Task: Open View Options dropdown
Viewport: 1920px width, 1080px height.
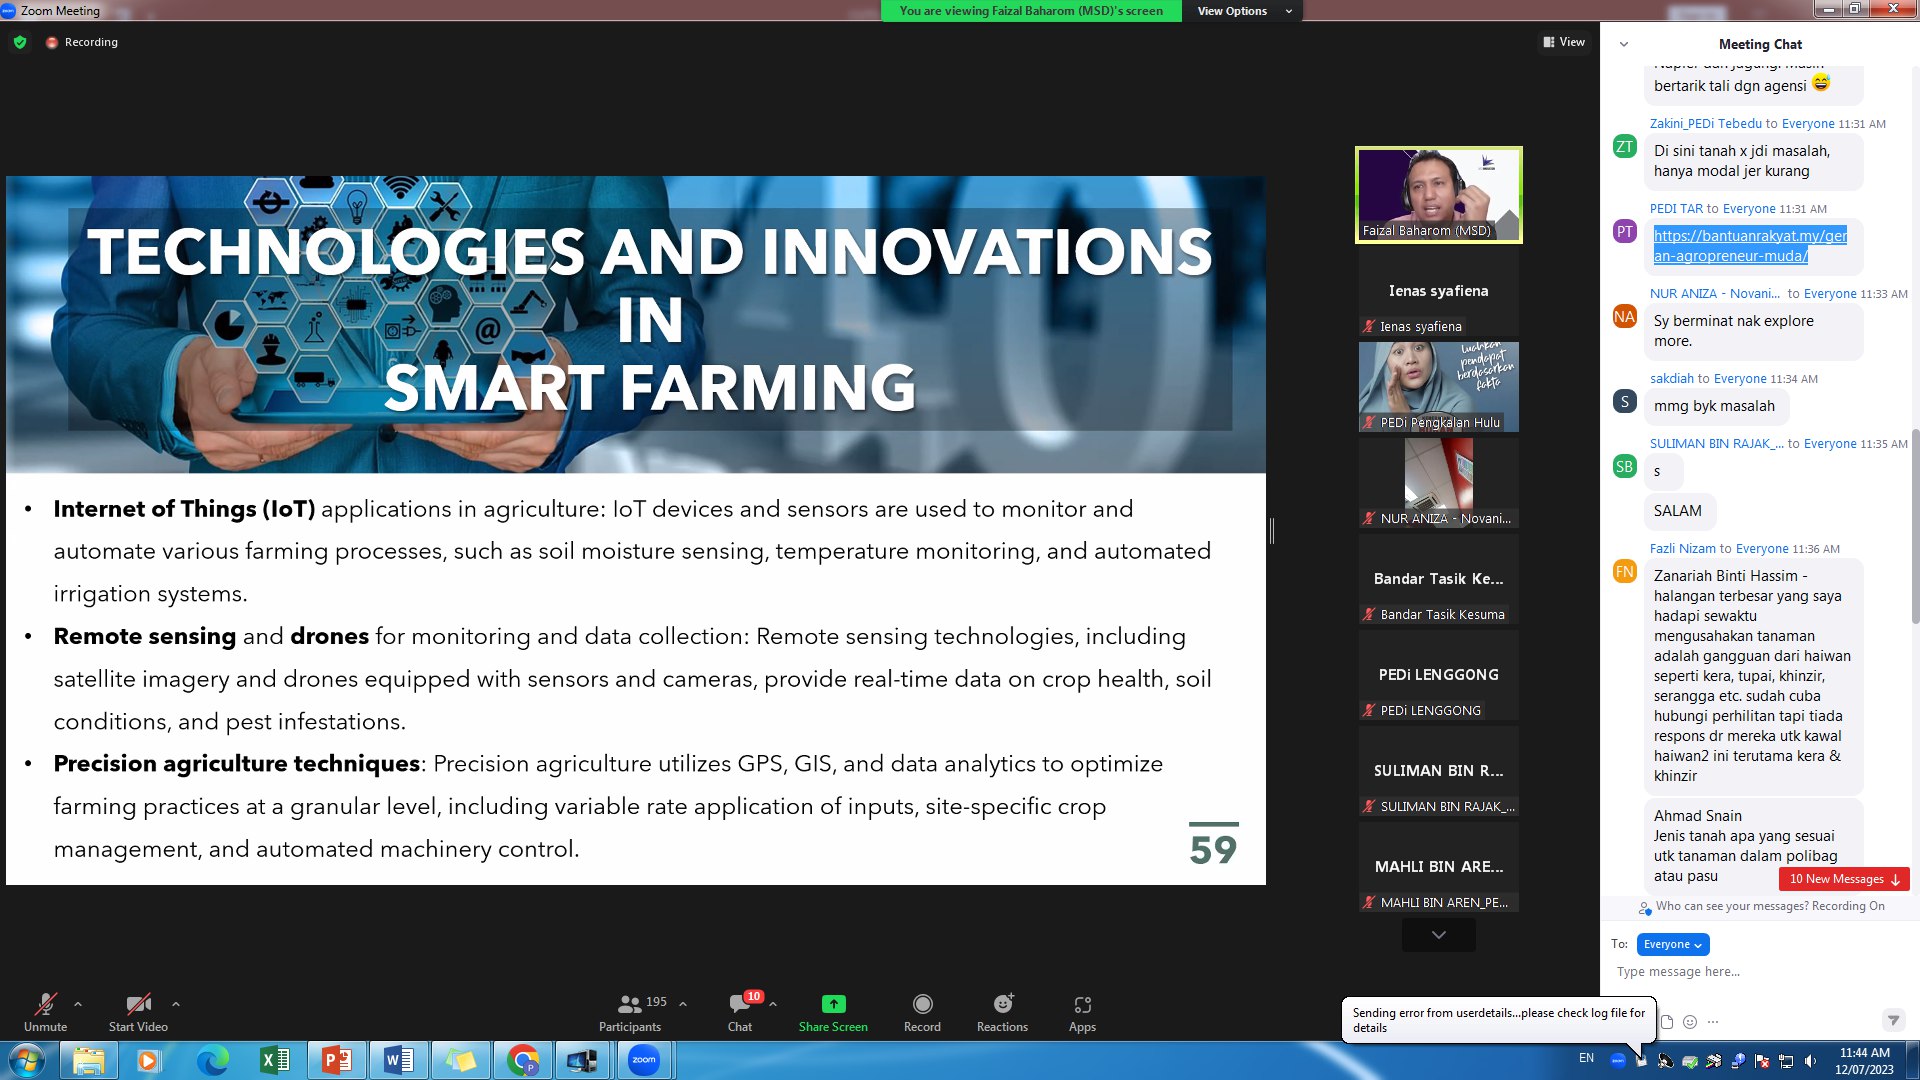Action: (1244, 11)
